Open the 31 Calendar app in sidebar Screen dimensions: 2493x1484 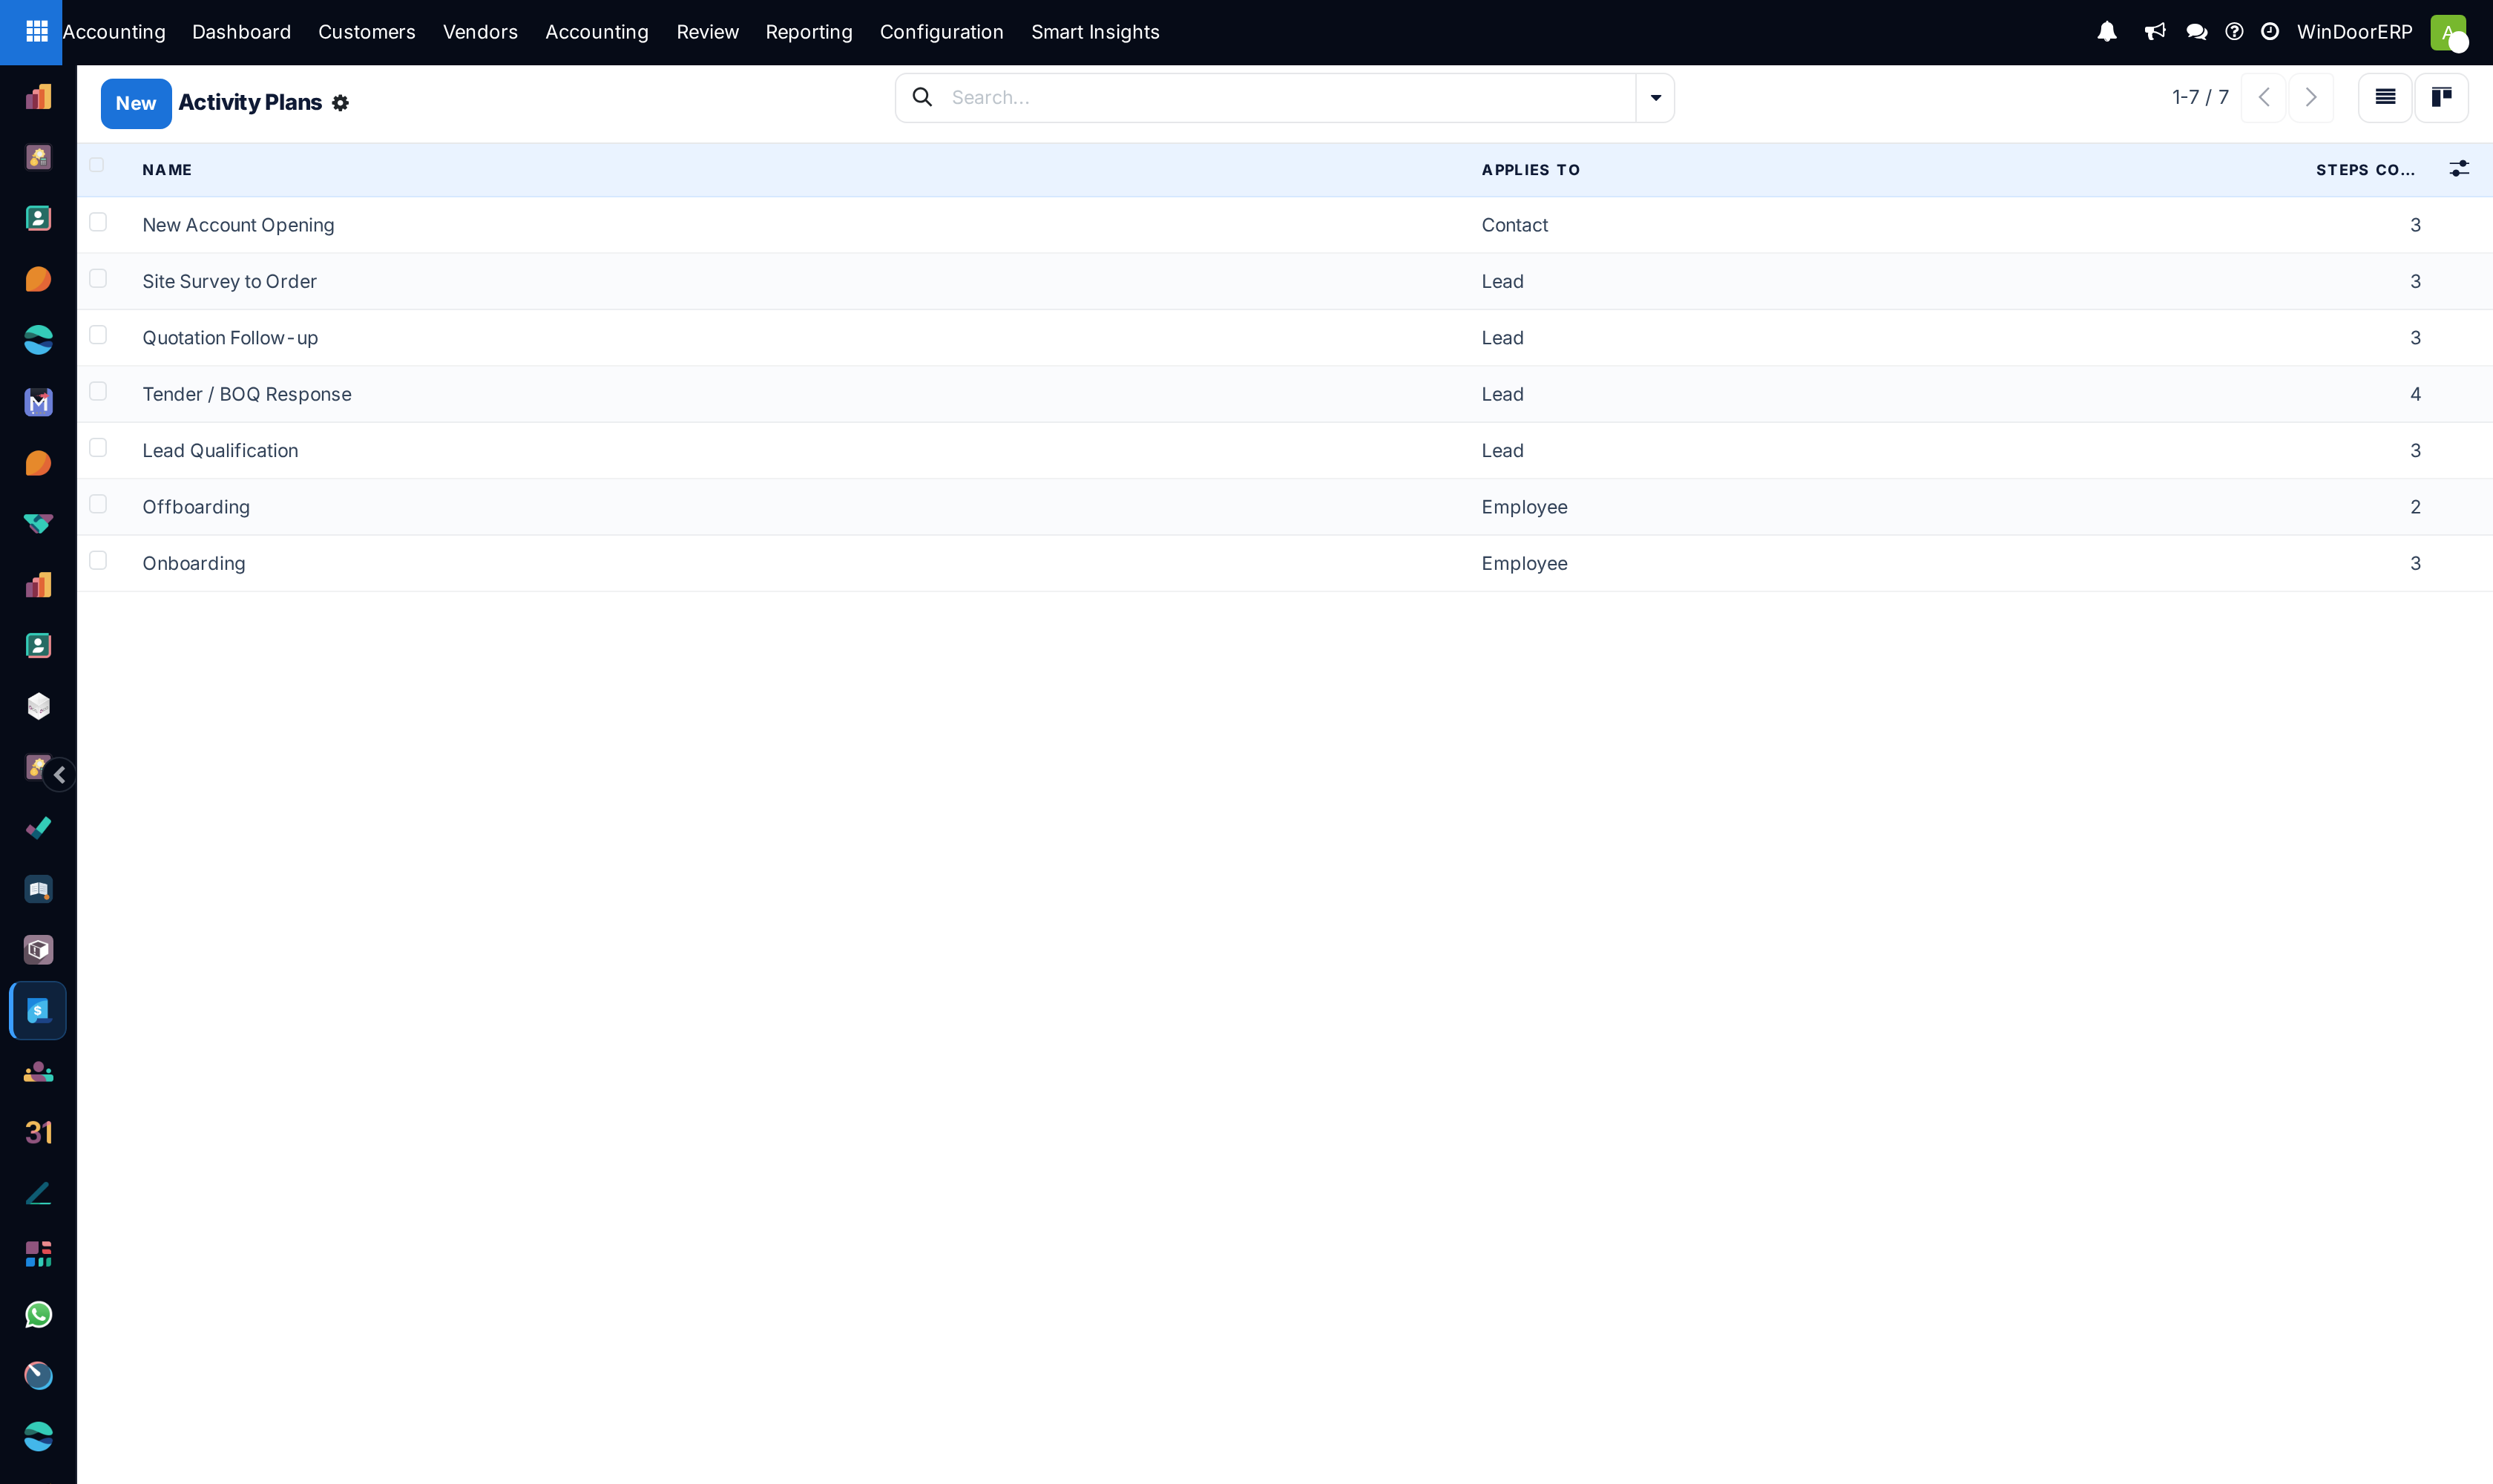(38, 1132)
